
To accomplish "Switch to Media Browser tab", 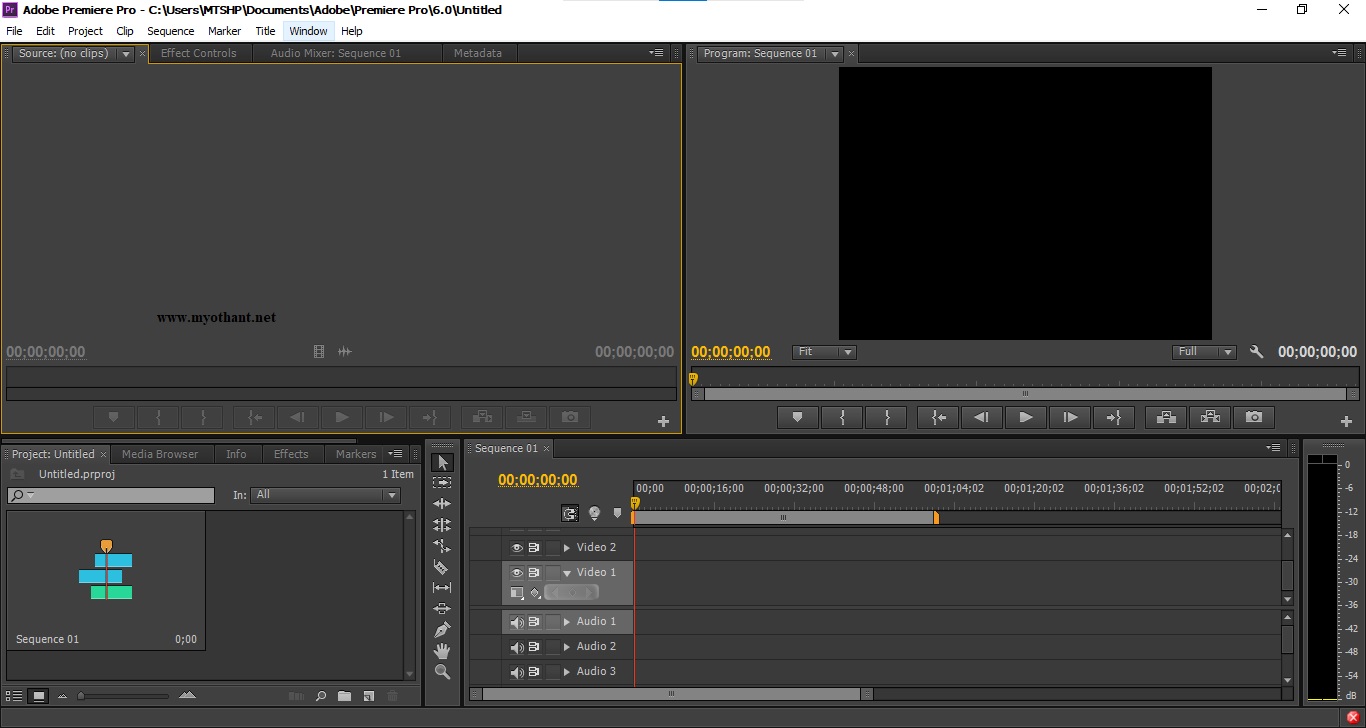I will click(160, 454).
